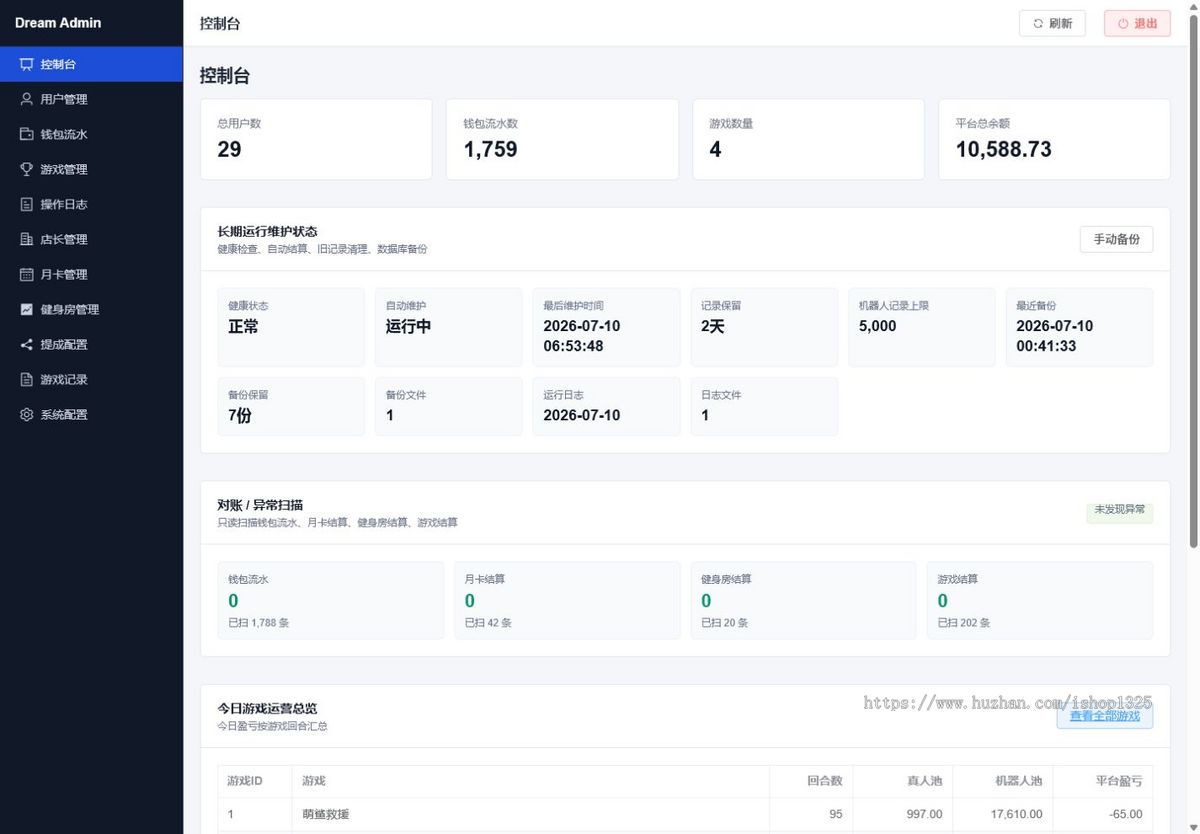Start a 手动备份 manual backup
The width and height of the screenshot is (1200, 834).
click(x=1116, y=239)
